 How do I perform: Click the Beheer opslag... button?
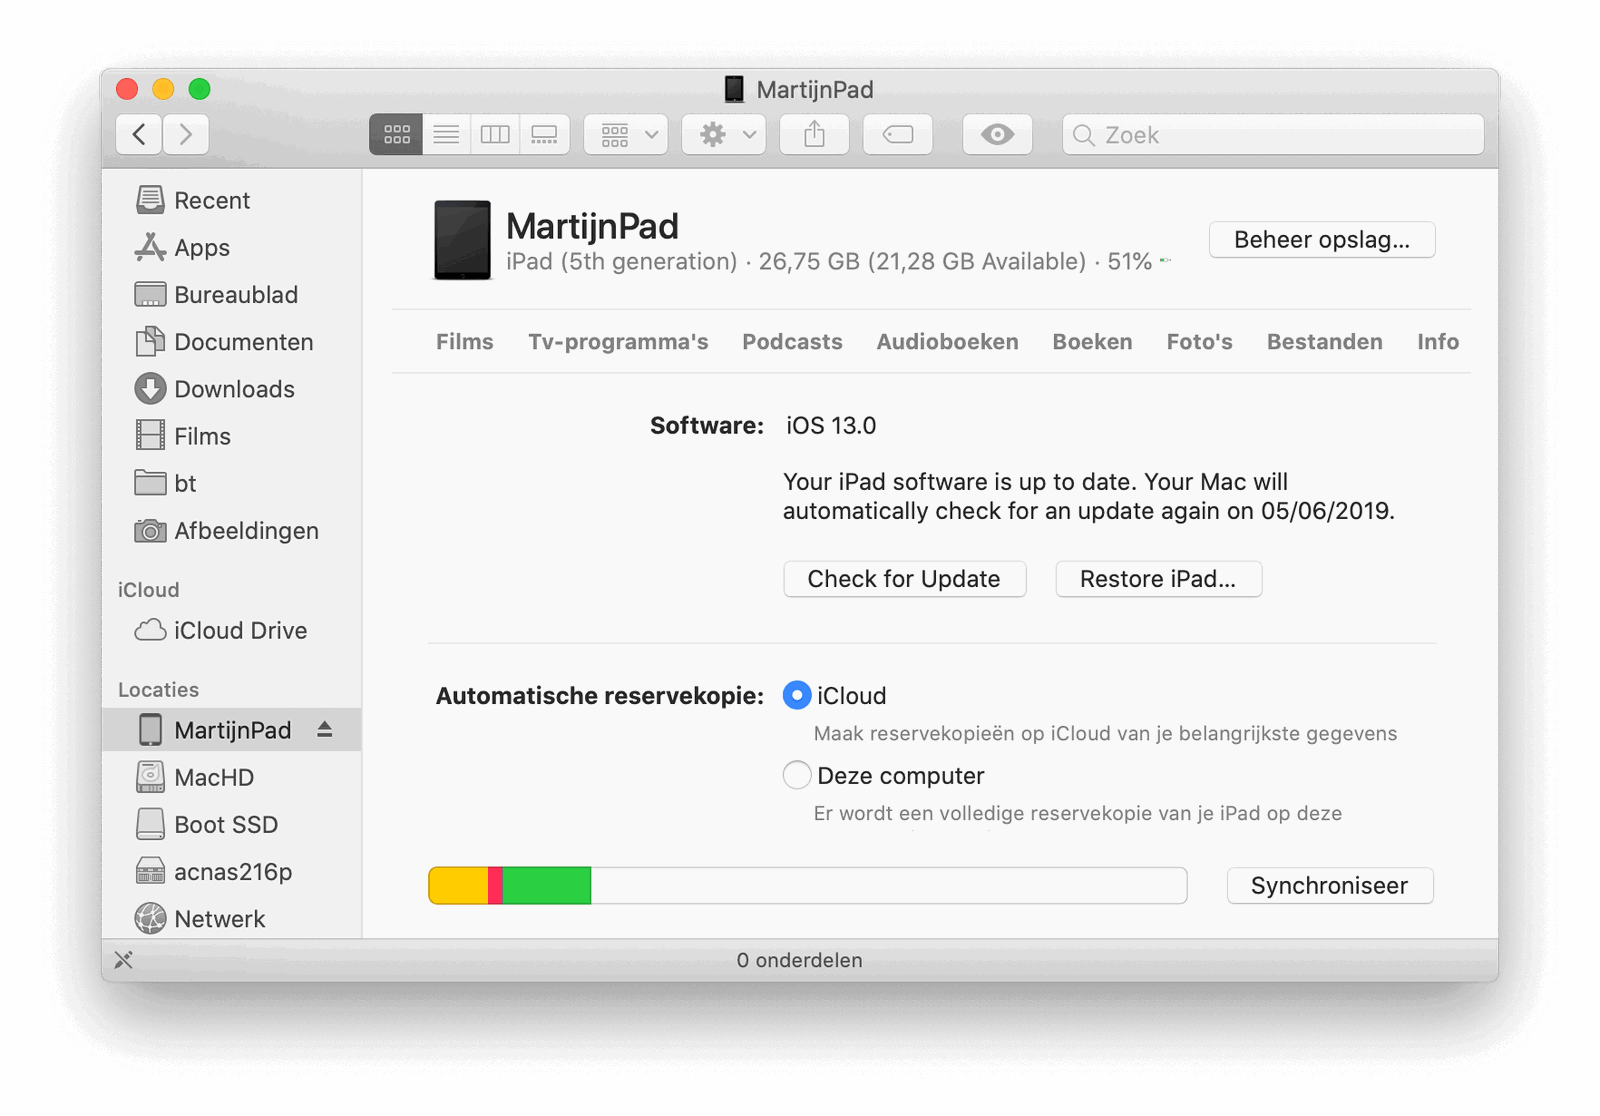pos(1322,240)
